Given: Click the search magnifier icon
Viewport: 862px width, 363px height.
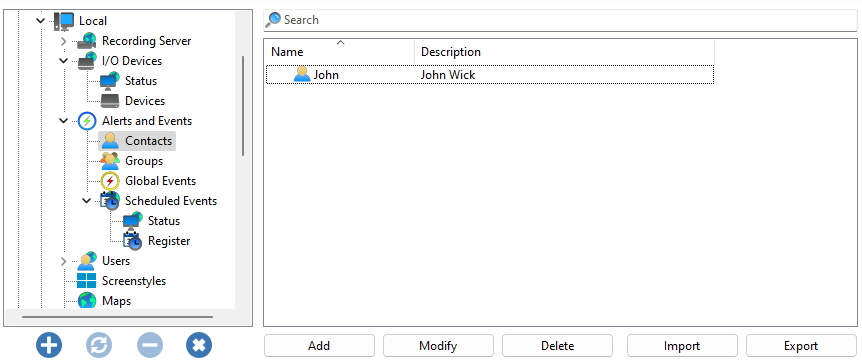Looking at the screenshot, I should tap(273, 20).
